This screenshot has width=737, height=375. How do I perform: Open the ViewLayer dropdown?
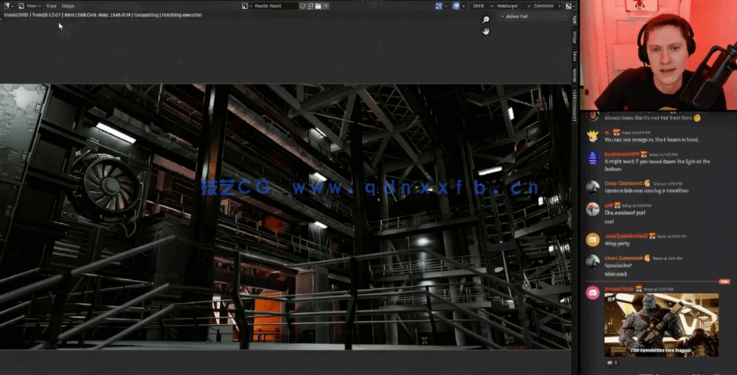(513, 6)
